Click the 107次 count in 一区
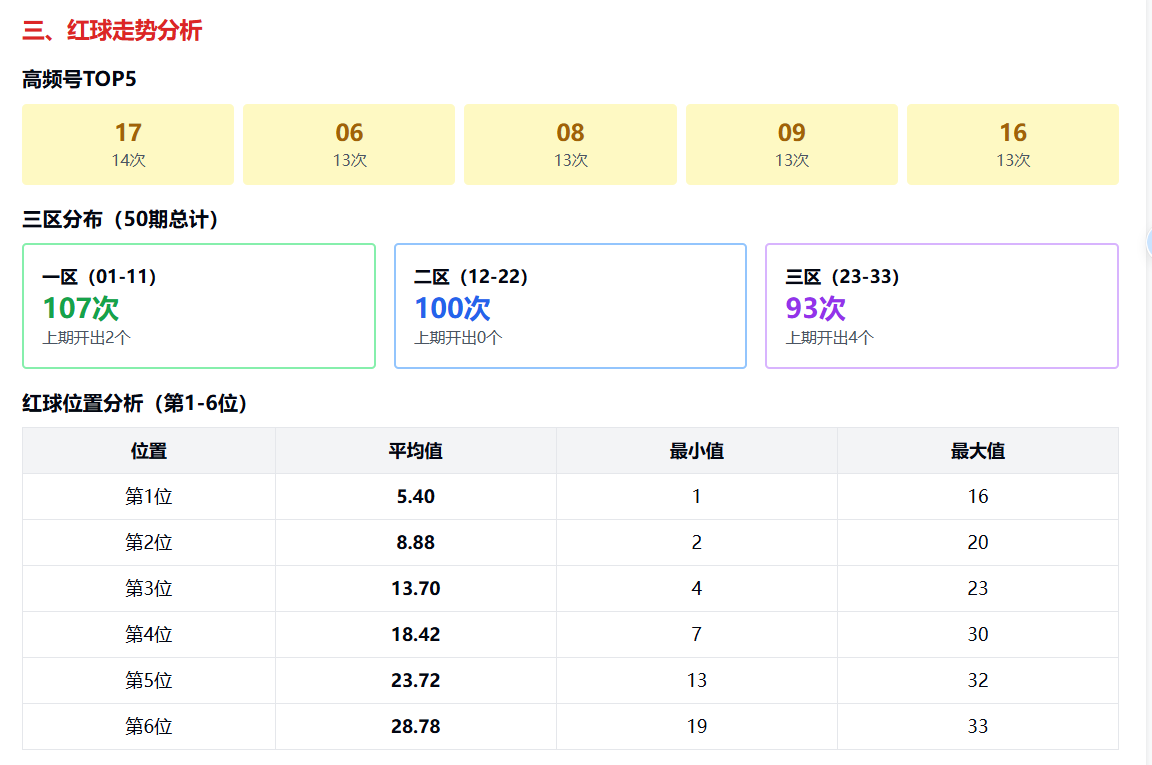This screenshot has width=1152, height=765. 81,308
